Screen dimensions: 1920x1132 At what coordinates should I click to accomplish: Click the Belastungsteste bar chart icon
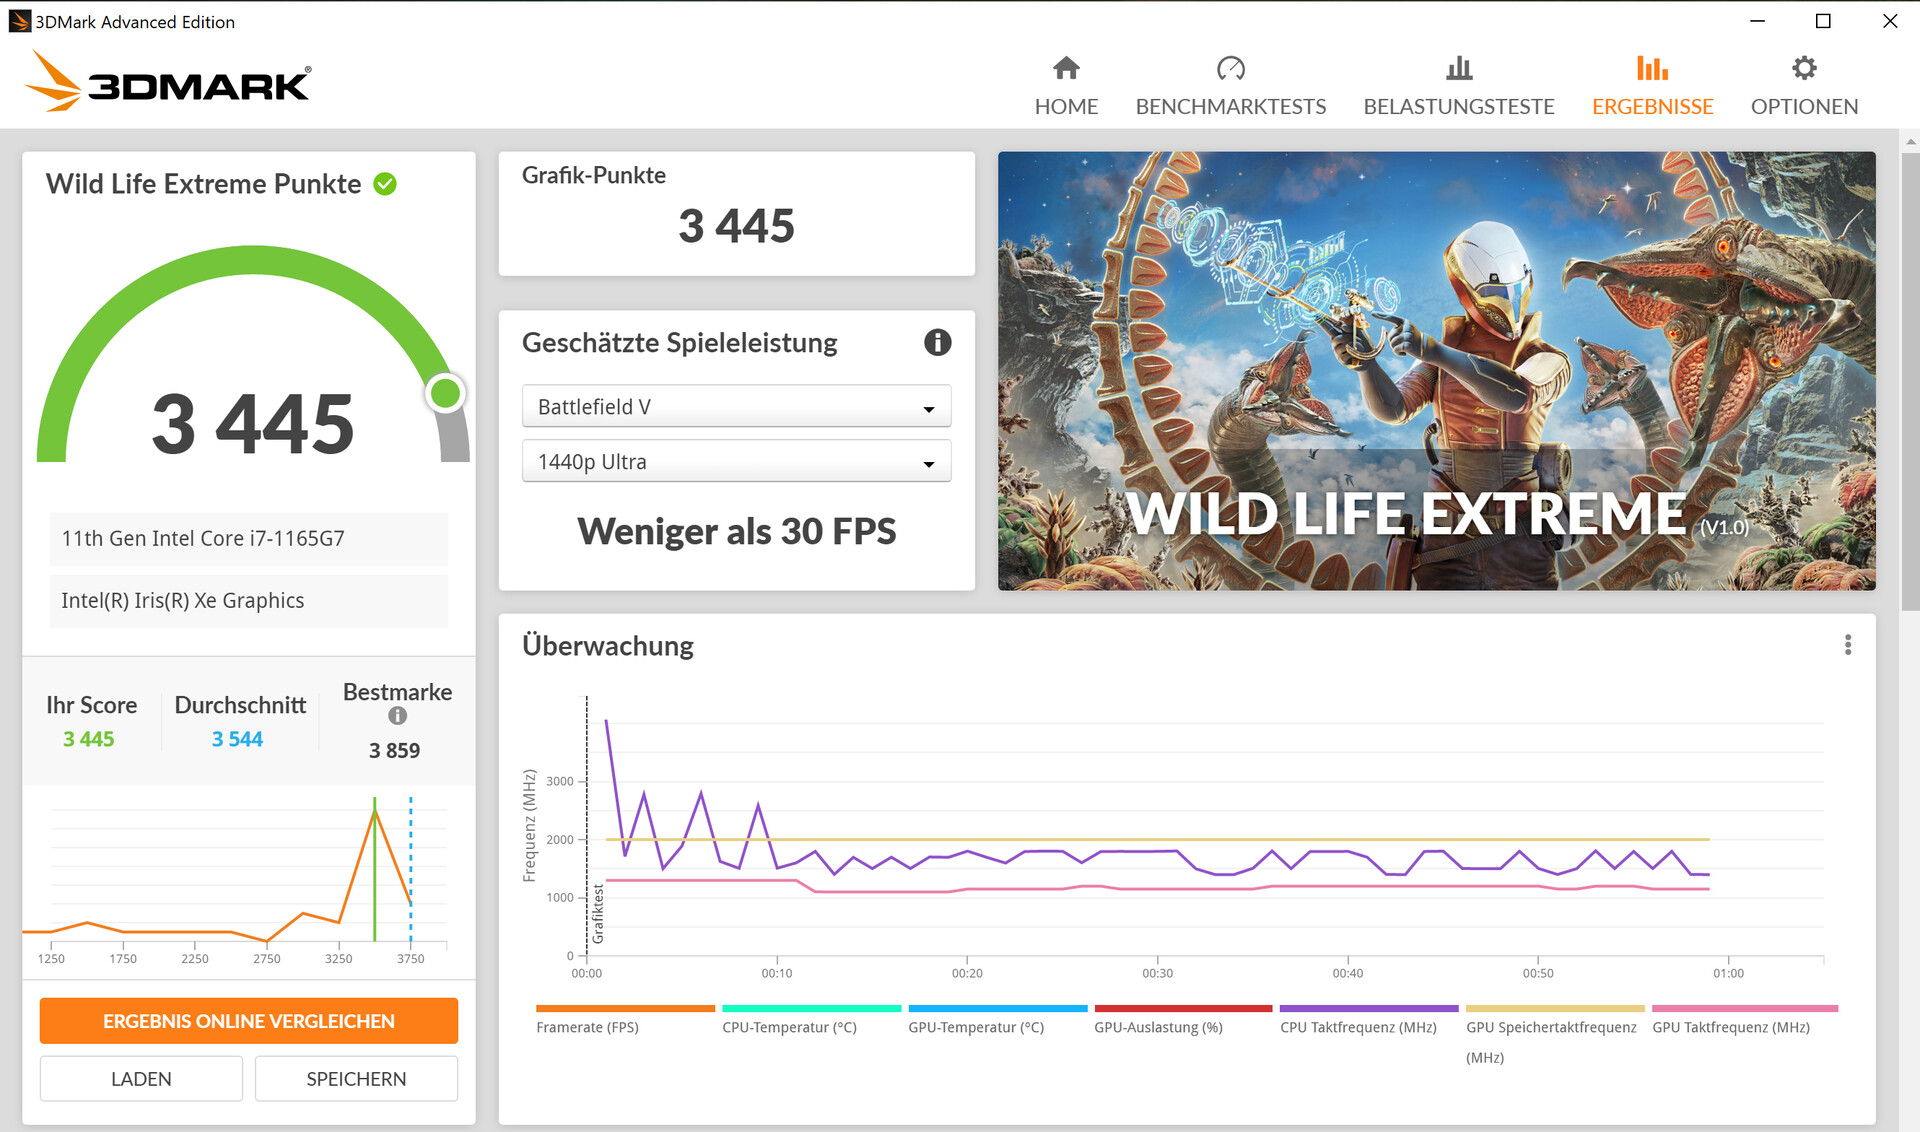1458,68
